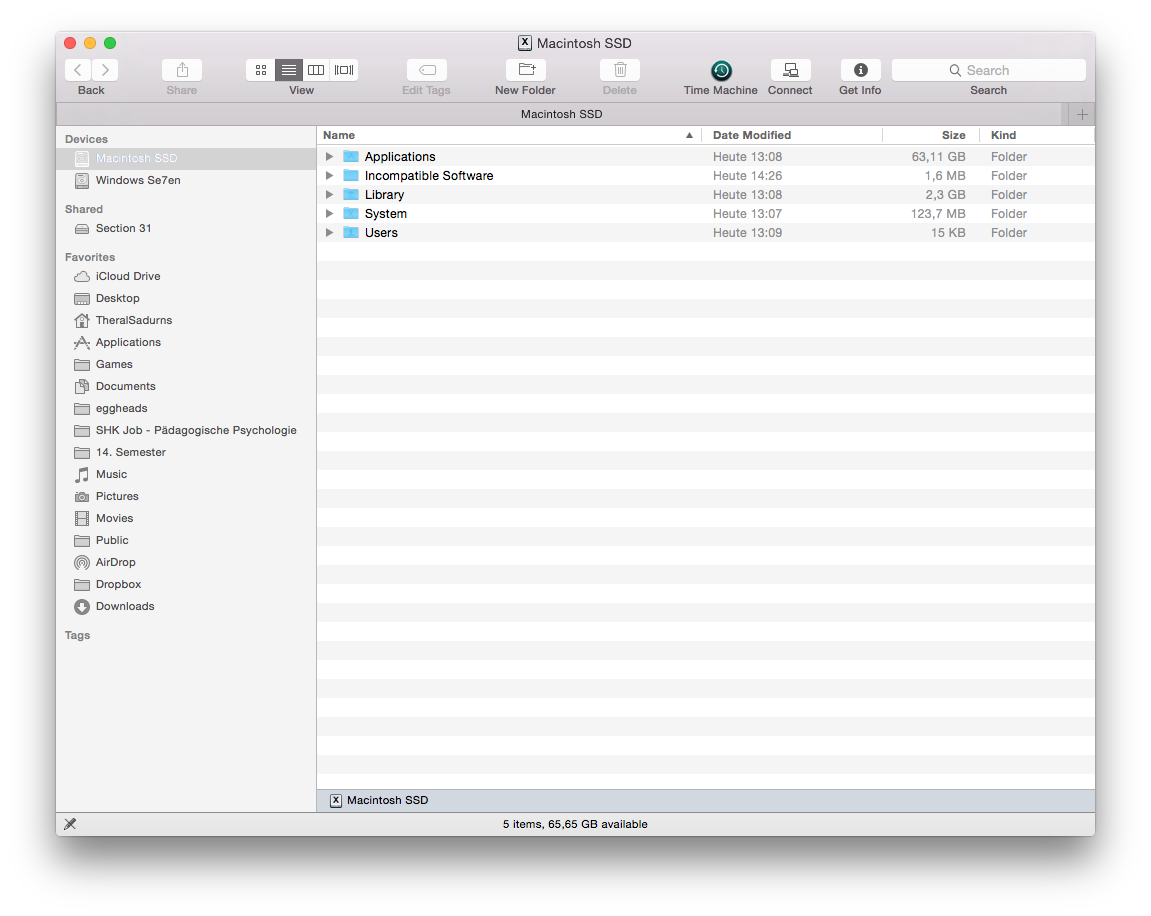Open eggheads folder in sidebar
Screen dimensions: 1151x916
point(186,409)
